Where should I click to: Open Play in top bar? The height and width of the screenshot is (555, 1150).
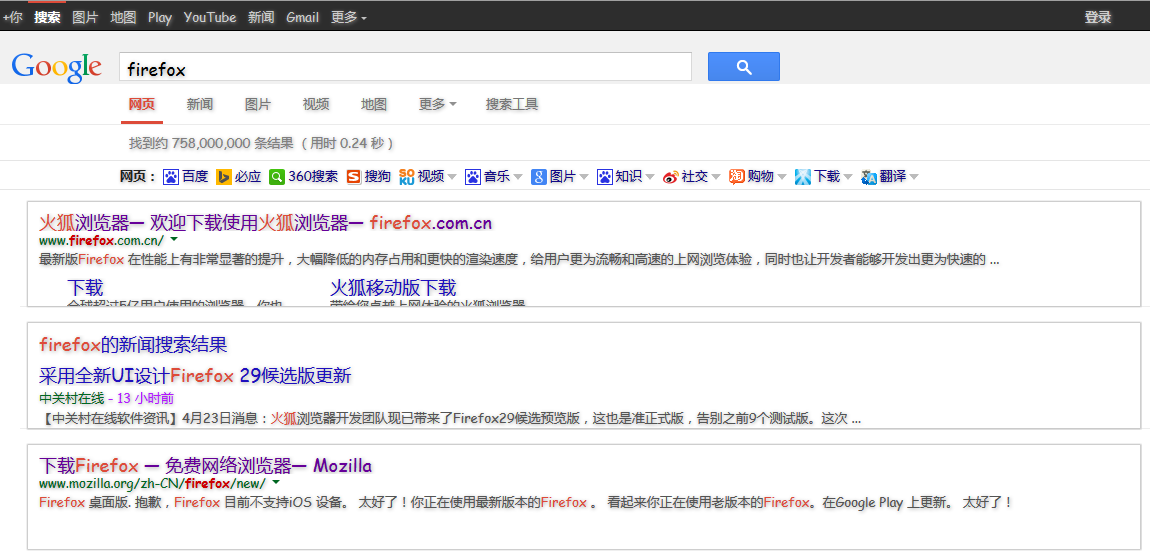[159, 18]
